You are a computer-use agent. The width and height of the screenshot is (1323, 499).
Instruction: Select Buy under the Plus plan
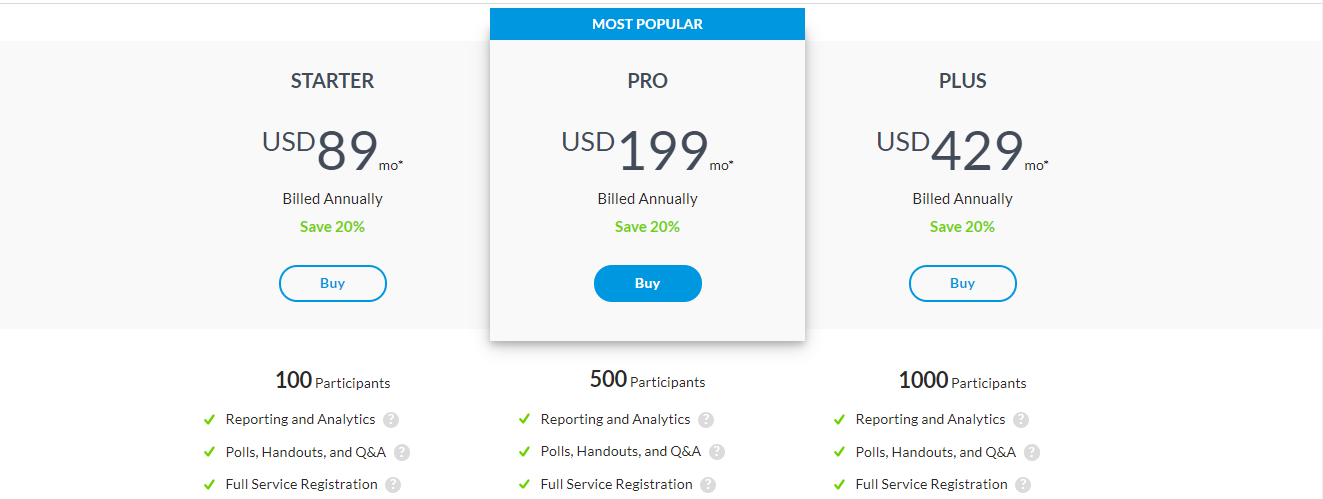[x=962, y=283]
